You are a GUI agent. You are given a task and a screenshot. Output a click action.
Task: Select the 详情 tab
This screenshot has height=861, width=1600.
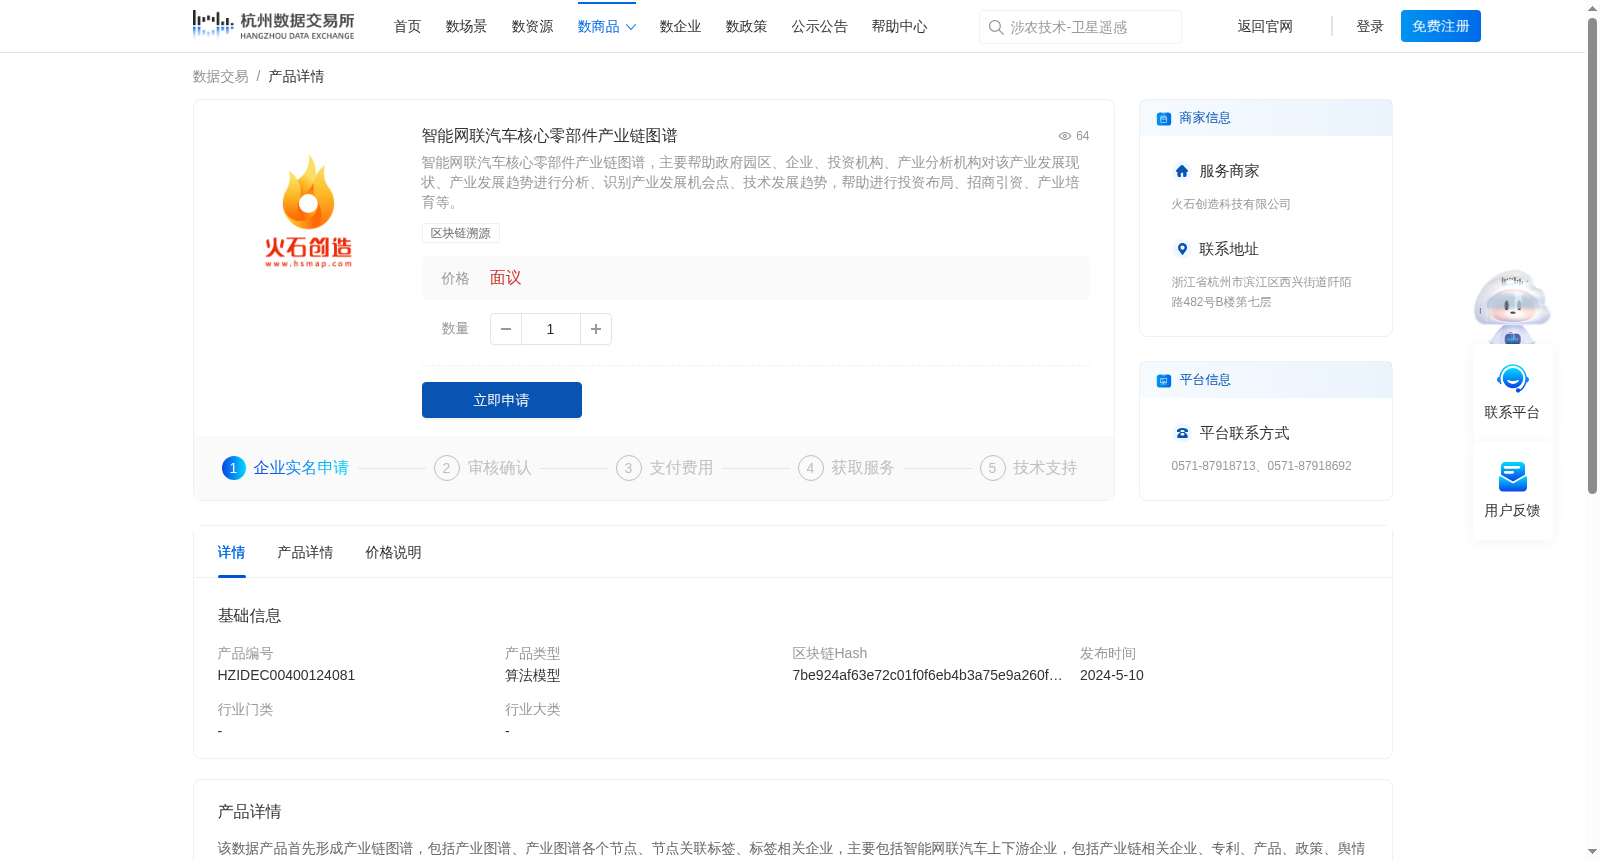pos(232,553)
